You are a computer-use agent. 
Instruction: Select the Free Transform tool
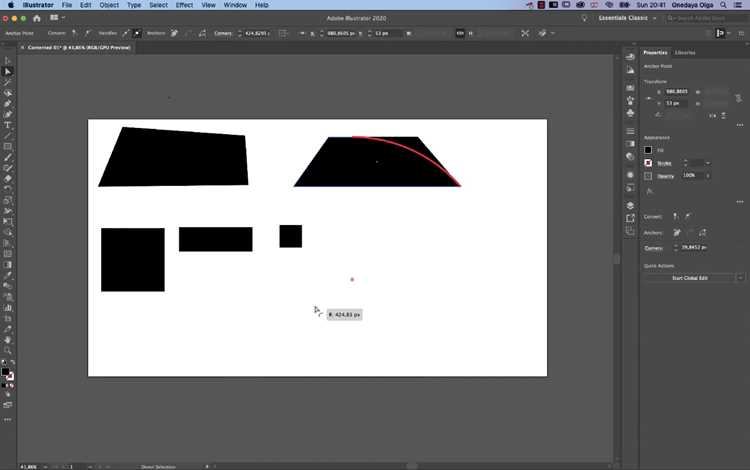pyautogui.click(x=8, y=221)
